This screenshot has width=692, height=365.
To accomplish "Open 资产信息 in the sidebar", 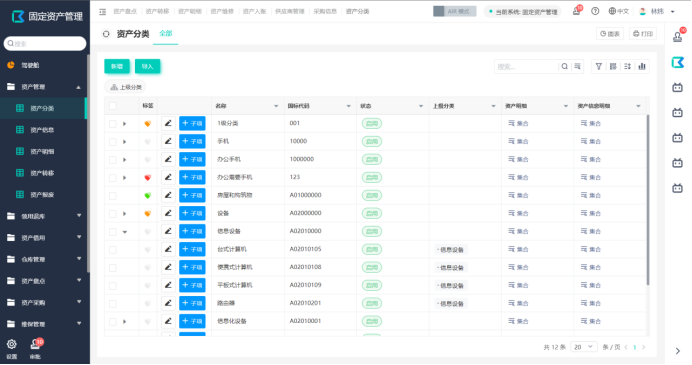I will pos(42,130).
